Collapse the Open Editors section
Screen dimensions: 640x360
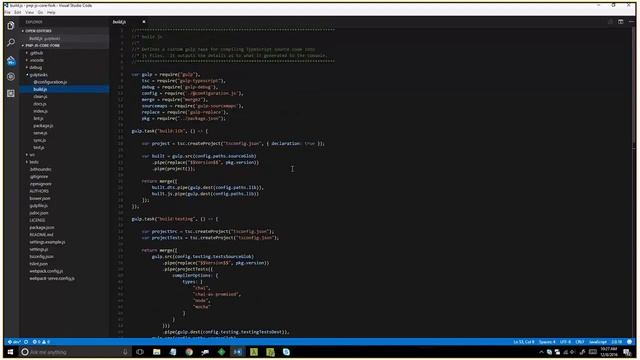[38, 31]
